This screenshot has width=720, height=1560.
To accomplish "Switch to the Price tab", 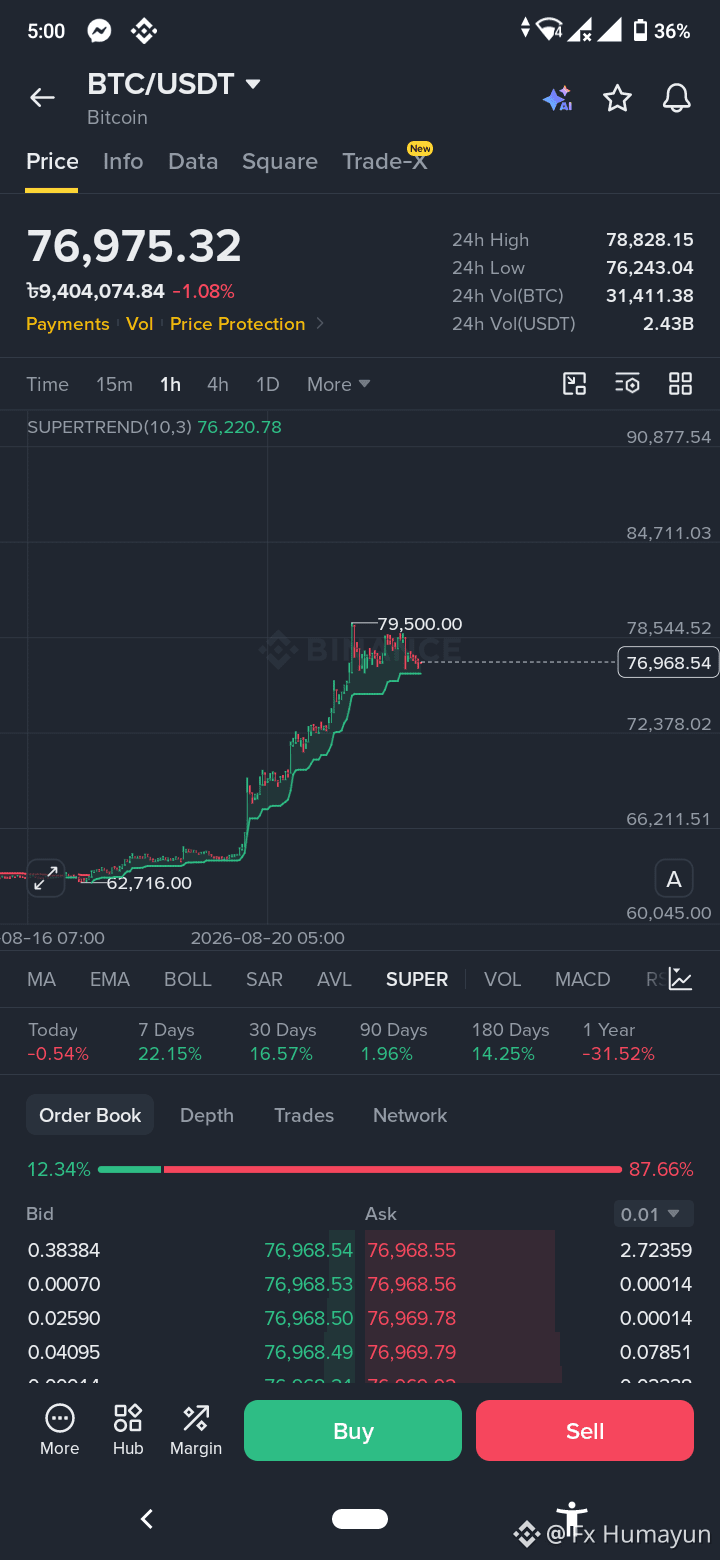I will (52, 161).
